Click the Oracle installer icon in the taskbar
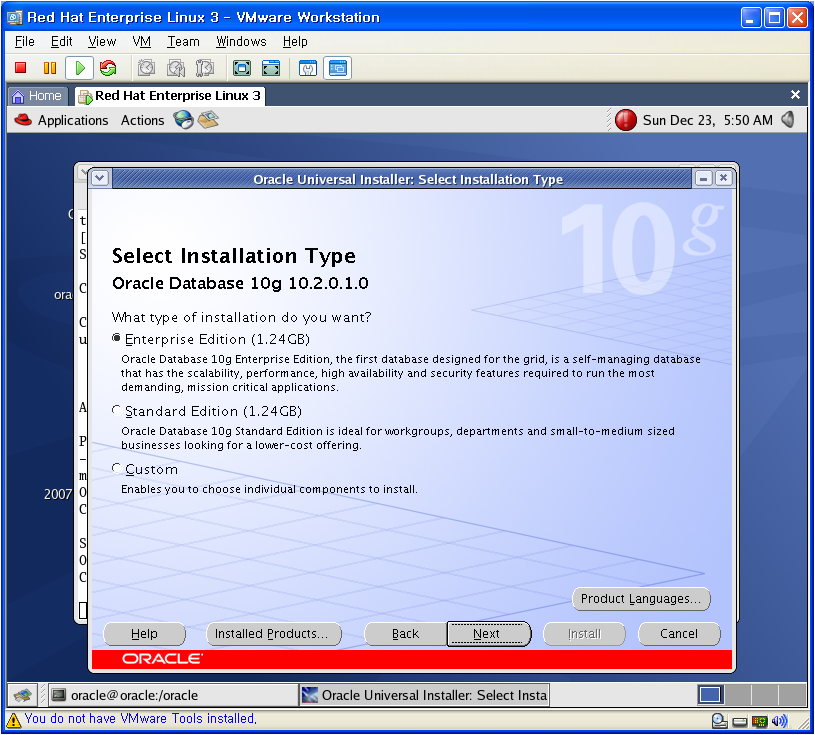The width and height of the screenshot is (815, 735). point(310,695)
